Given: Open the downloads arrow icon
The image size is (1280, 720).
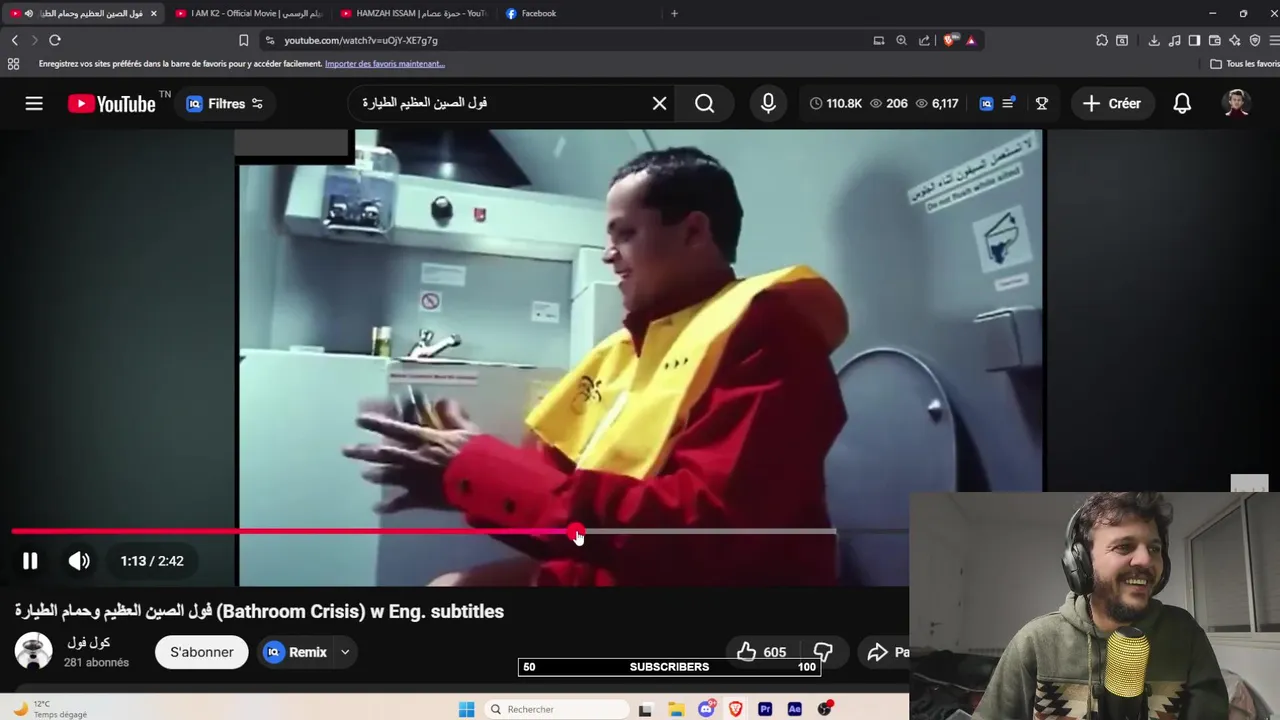Looking at the screenshot, I should coord(1154,40).
